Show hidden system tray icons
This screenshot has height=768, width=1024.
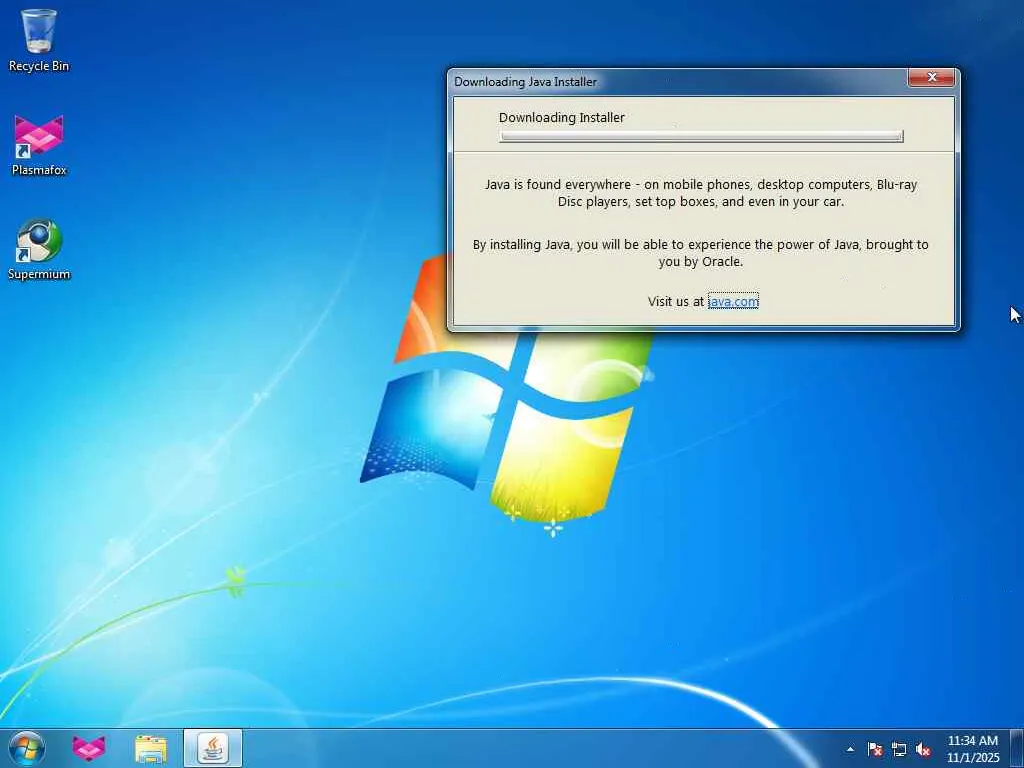pos(850,749)
